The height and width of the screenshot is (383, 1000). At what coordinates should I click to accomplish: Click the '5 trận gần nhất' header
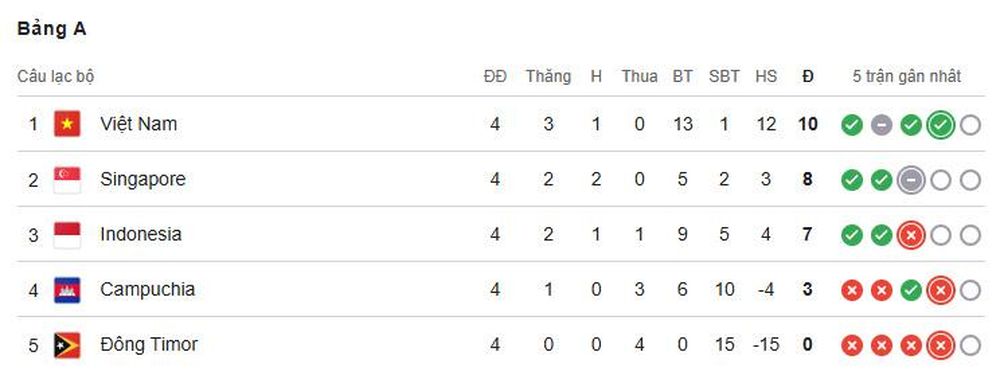click(906, 76)
